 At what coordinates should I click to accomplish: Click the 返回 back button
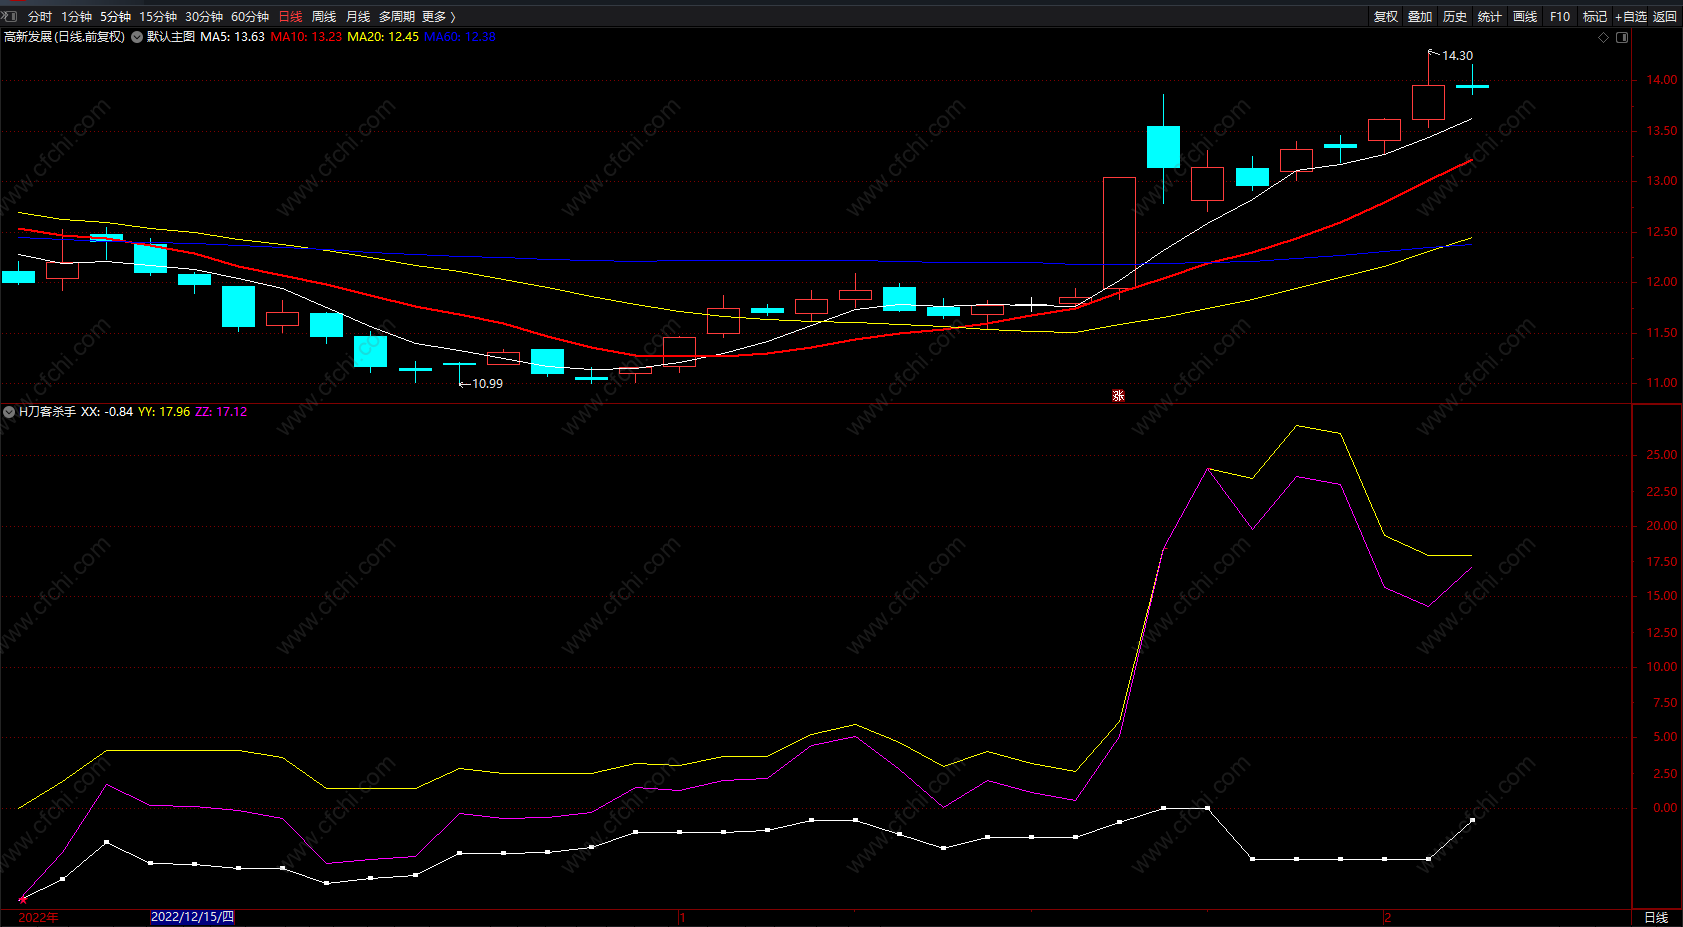coord(1665,17)
